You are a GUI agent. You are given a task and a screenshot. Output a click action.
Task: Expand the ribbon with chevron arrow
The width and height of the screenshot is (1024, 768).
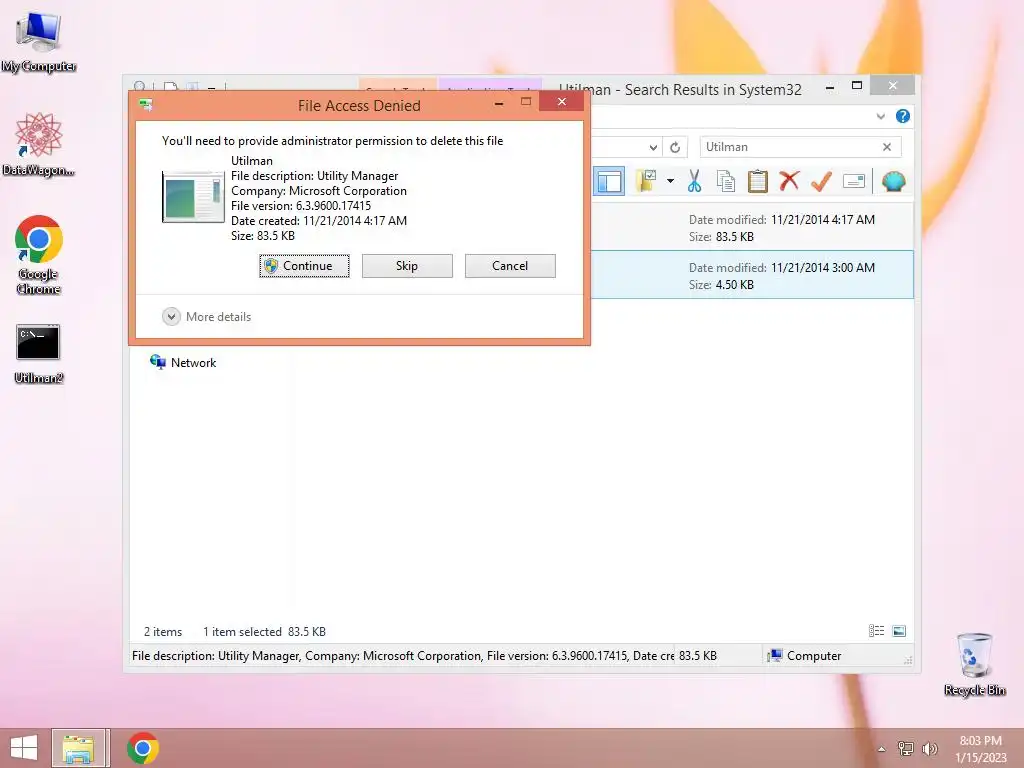pos(880,116)
